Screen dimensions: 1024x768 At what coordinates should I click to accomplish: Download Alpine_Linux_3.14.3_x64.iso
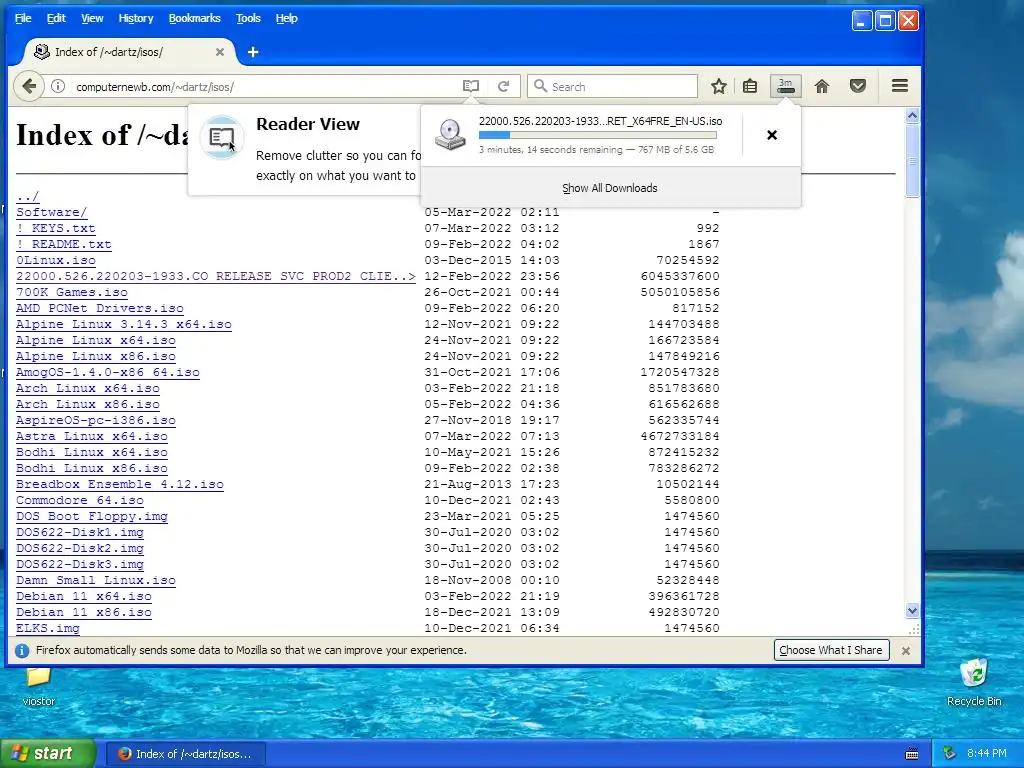click(x=124, y=324)
